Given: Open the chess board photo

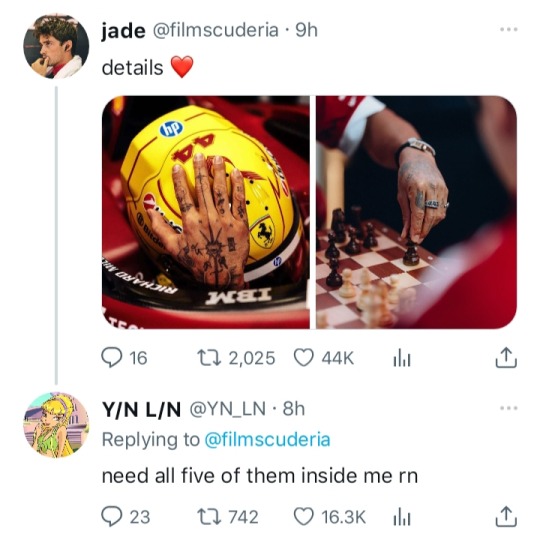Looking at the screenshot, I should pos(416,212).
